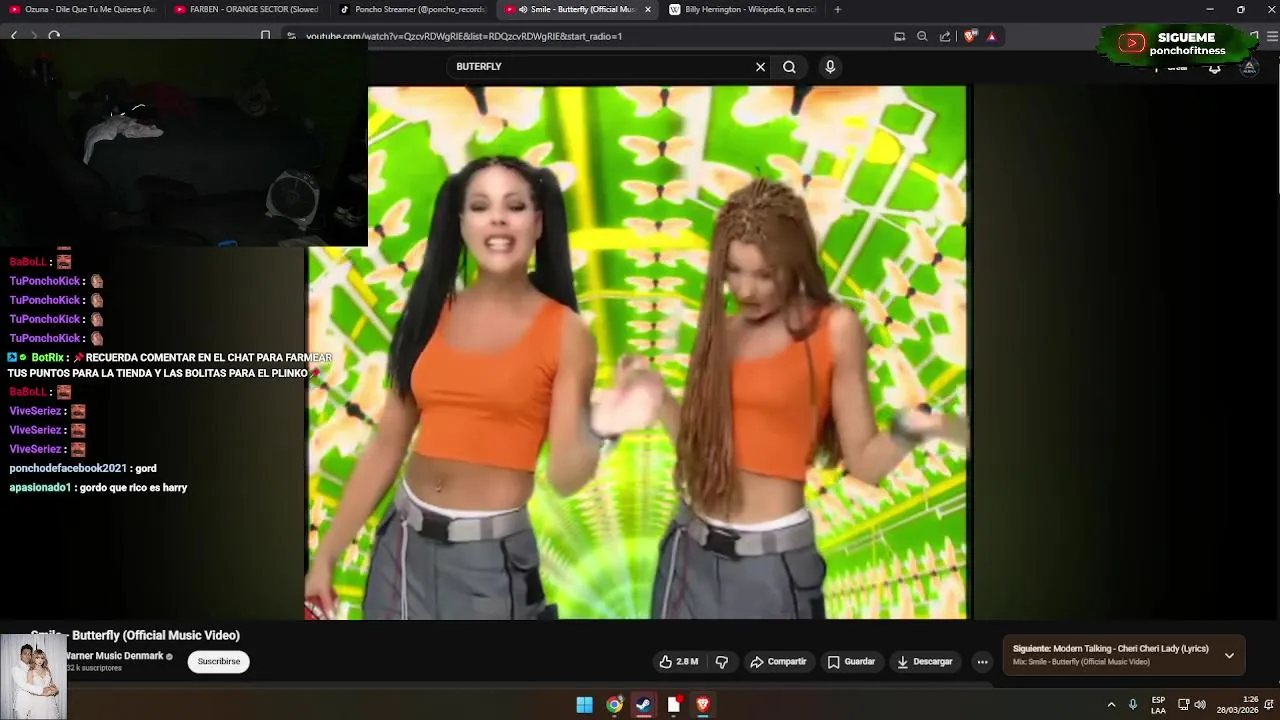Screen dimensions: 1280x720
Task: Clear the BUTERFLY search text with the X
Action: click(x=760, y=67)
